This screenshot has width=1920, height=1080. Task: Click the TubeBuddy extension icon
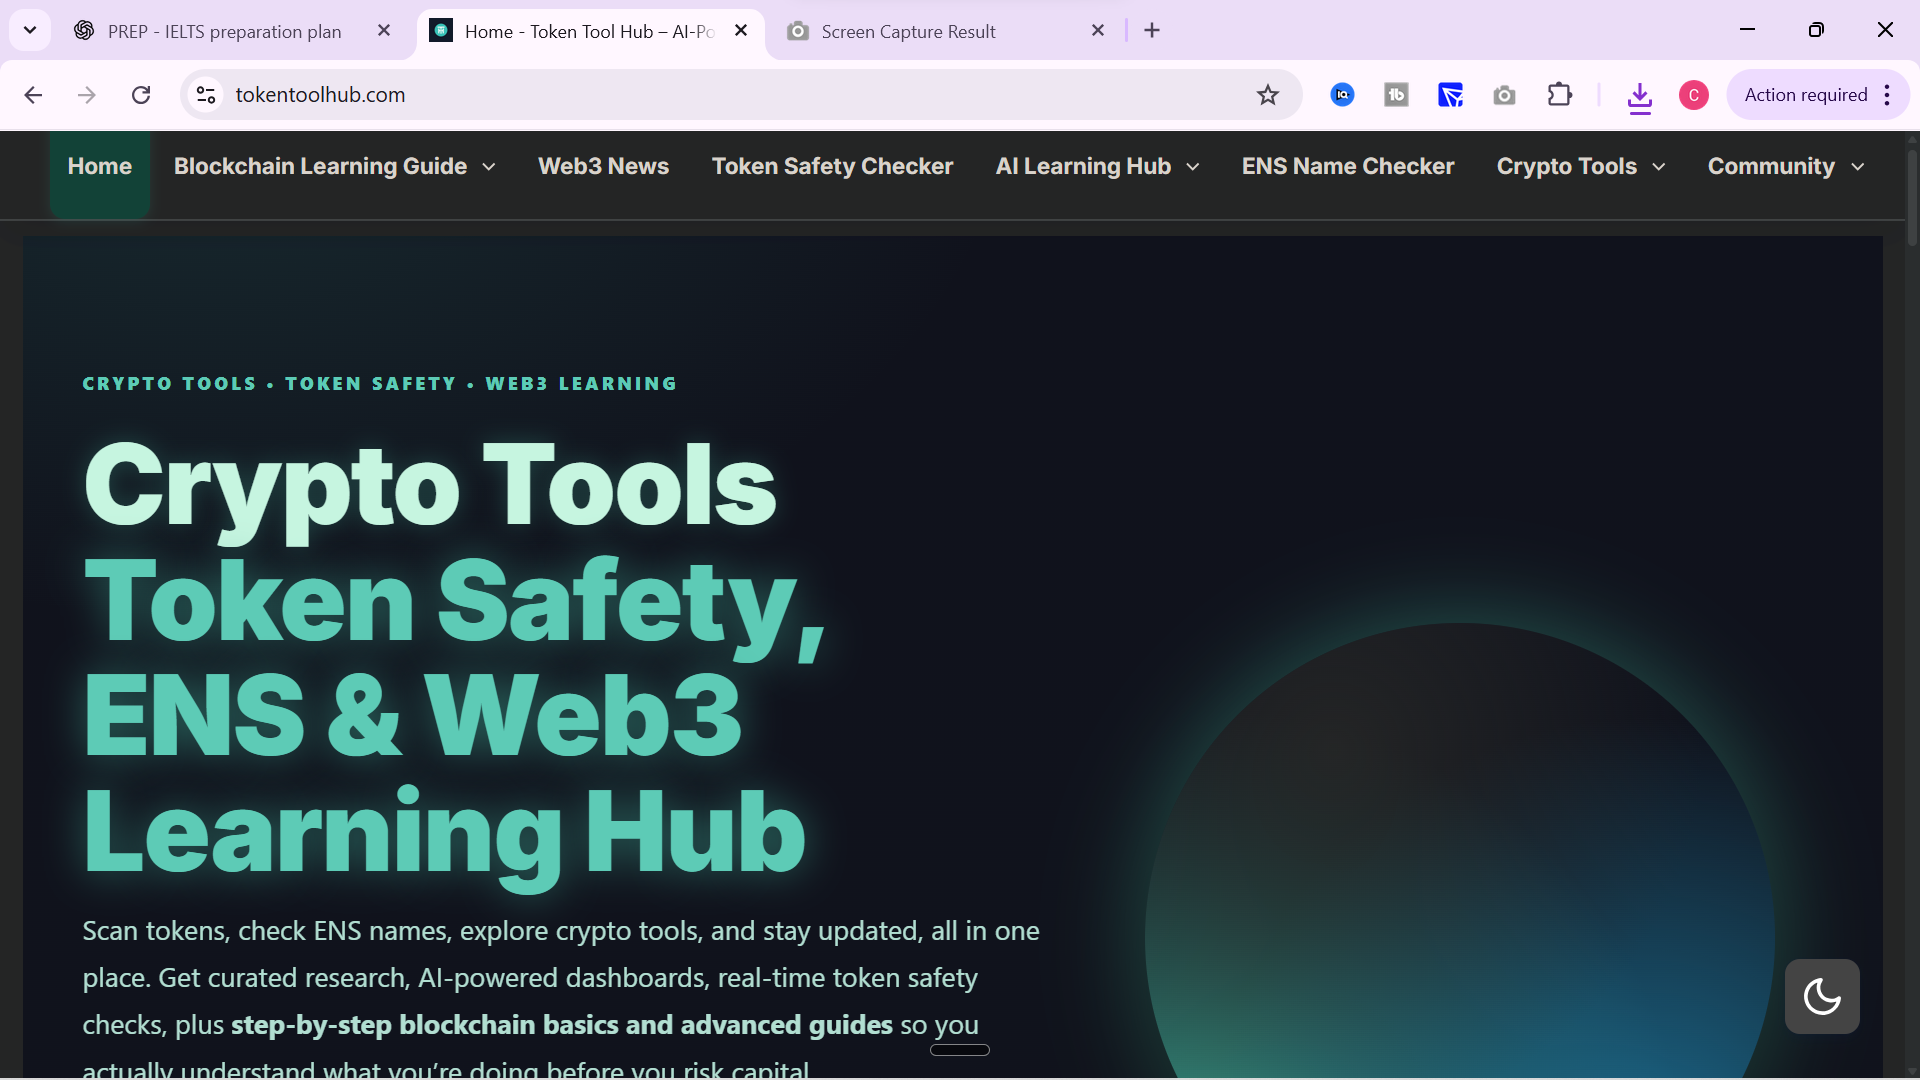pyautogui.click(x=1397, y=95)
